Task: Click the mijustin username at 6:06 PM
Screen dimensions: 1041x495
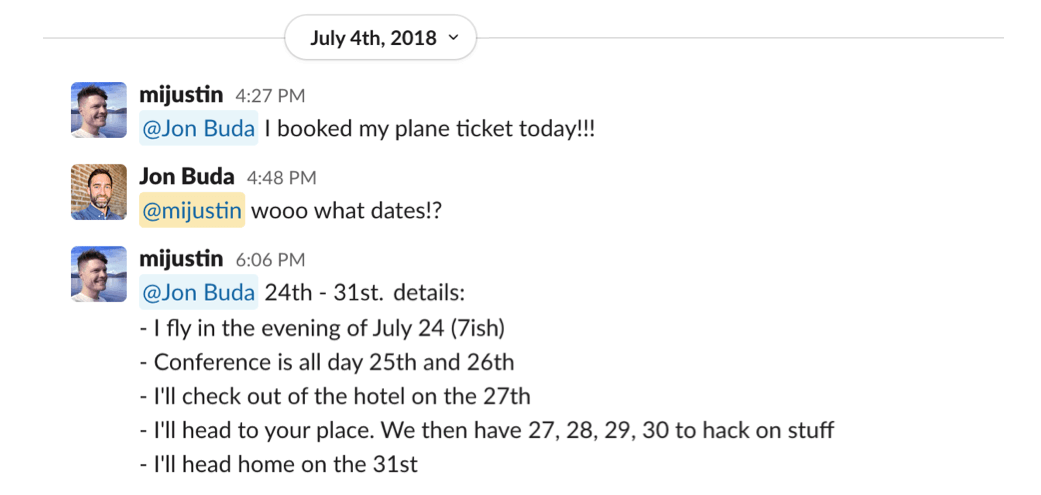Action: [181, 259]
